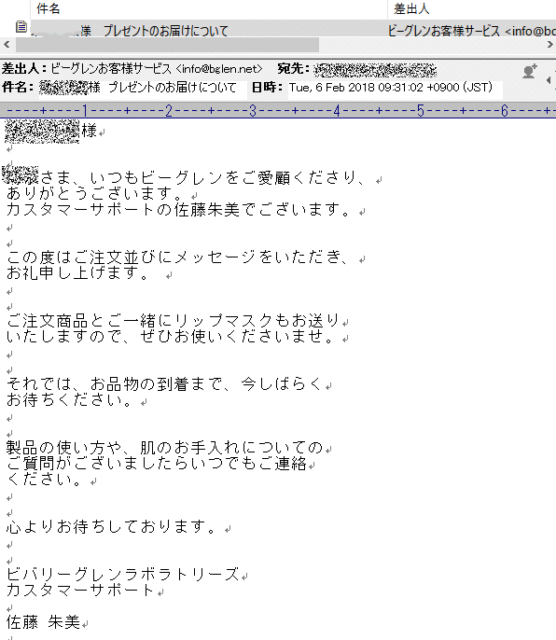556x640 pixels.
Task: Click the 佐藤 朱美 signature name
Action: tap(43, 622)
